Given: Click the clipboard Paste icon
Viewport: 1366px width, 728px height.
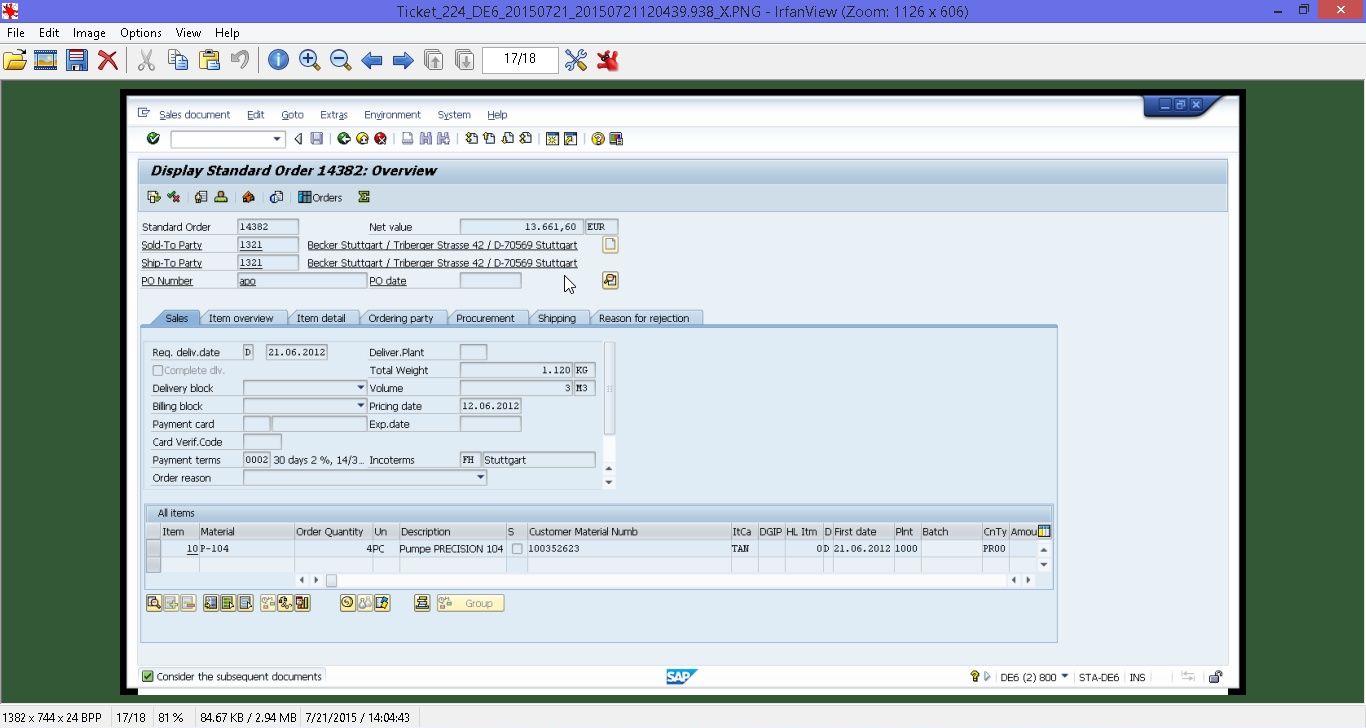Looking at the screenshot, I should (x=209, y=60).
